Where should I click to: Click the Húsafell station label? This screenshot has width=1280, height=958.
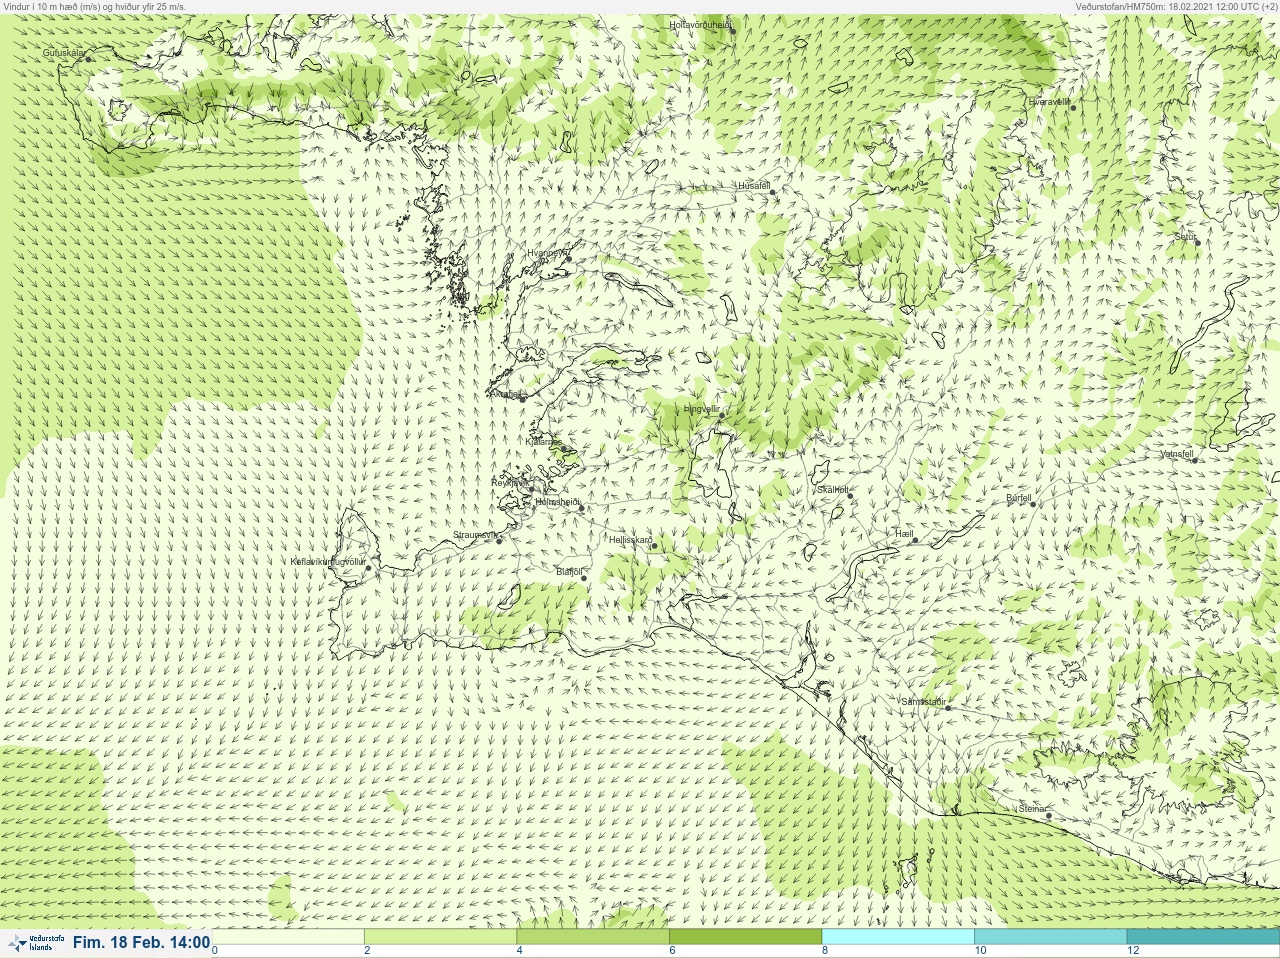click(754, 186)
